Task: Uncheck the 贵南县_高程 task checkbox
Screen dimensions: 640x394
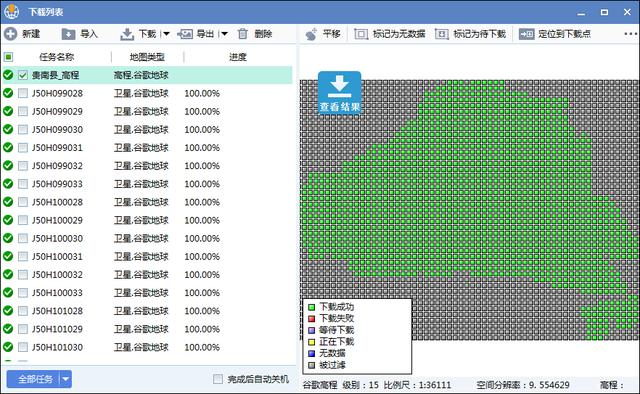Action: pyautogui.click(x=23, y=75)
